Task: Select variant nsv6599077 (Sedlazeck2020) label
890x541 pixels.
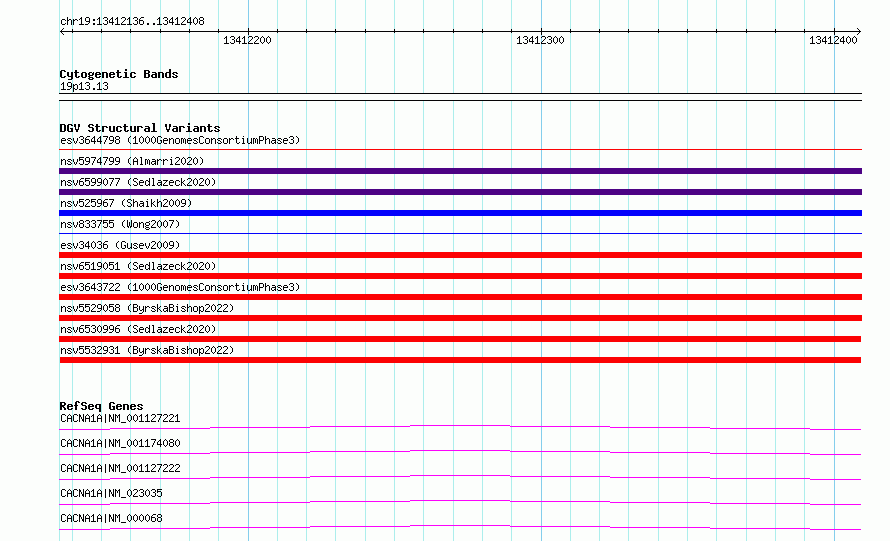Action: [138, 182]
